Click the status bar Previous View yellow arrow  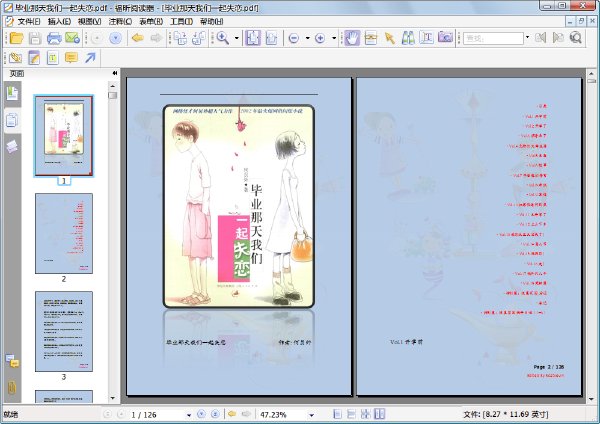(x=232, y=414)
